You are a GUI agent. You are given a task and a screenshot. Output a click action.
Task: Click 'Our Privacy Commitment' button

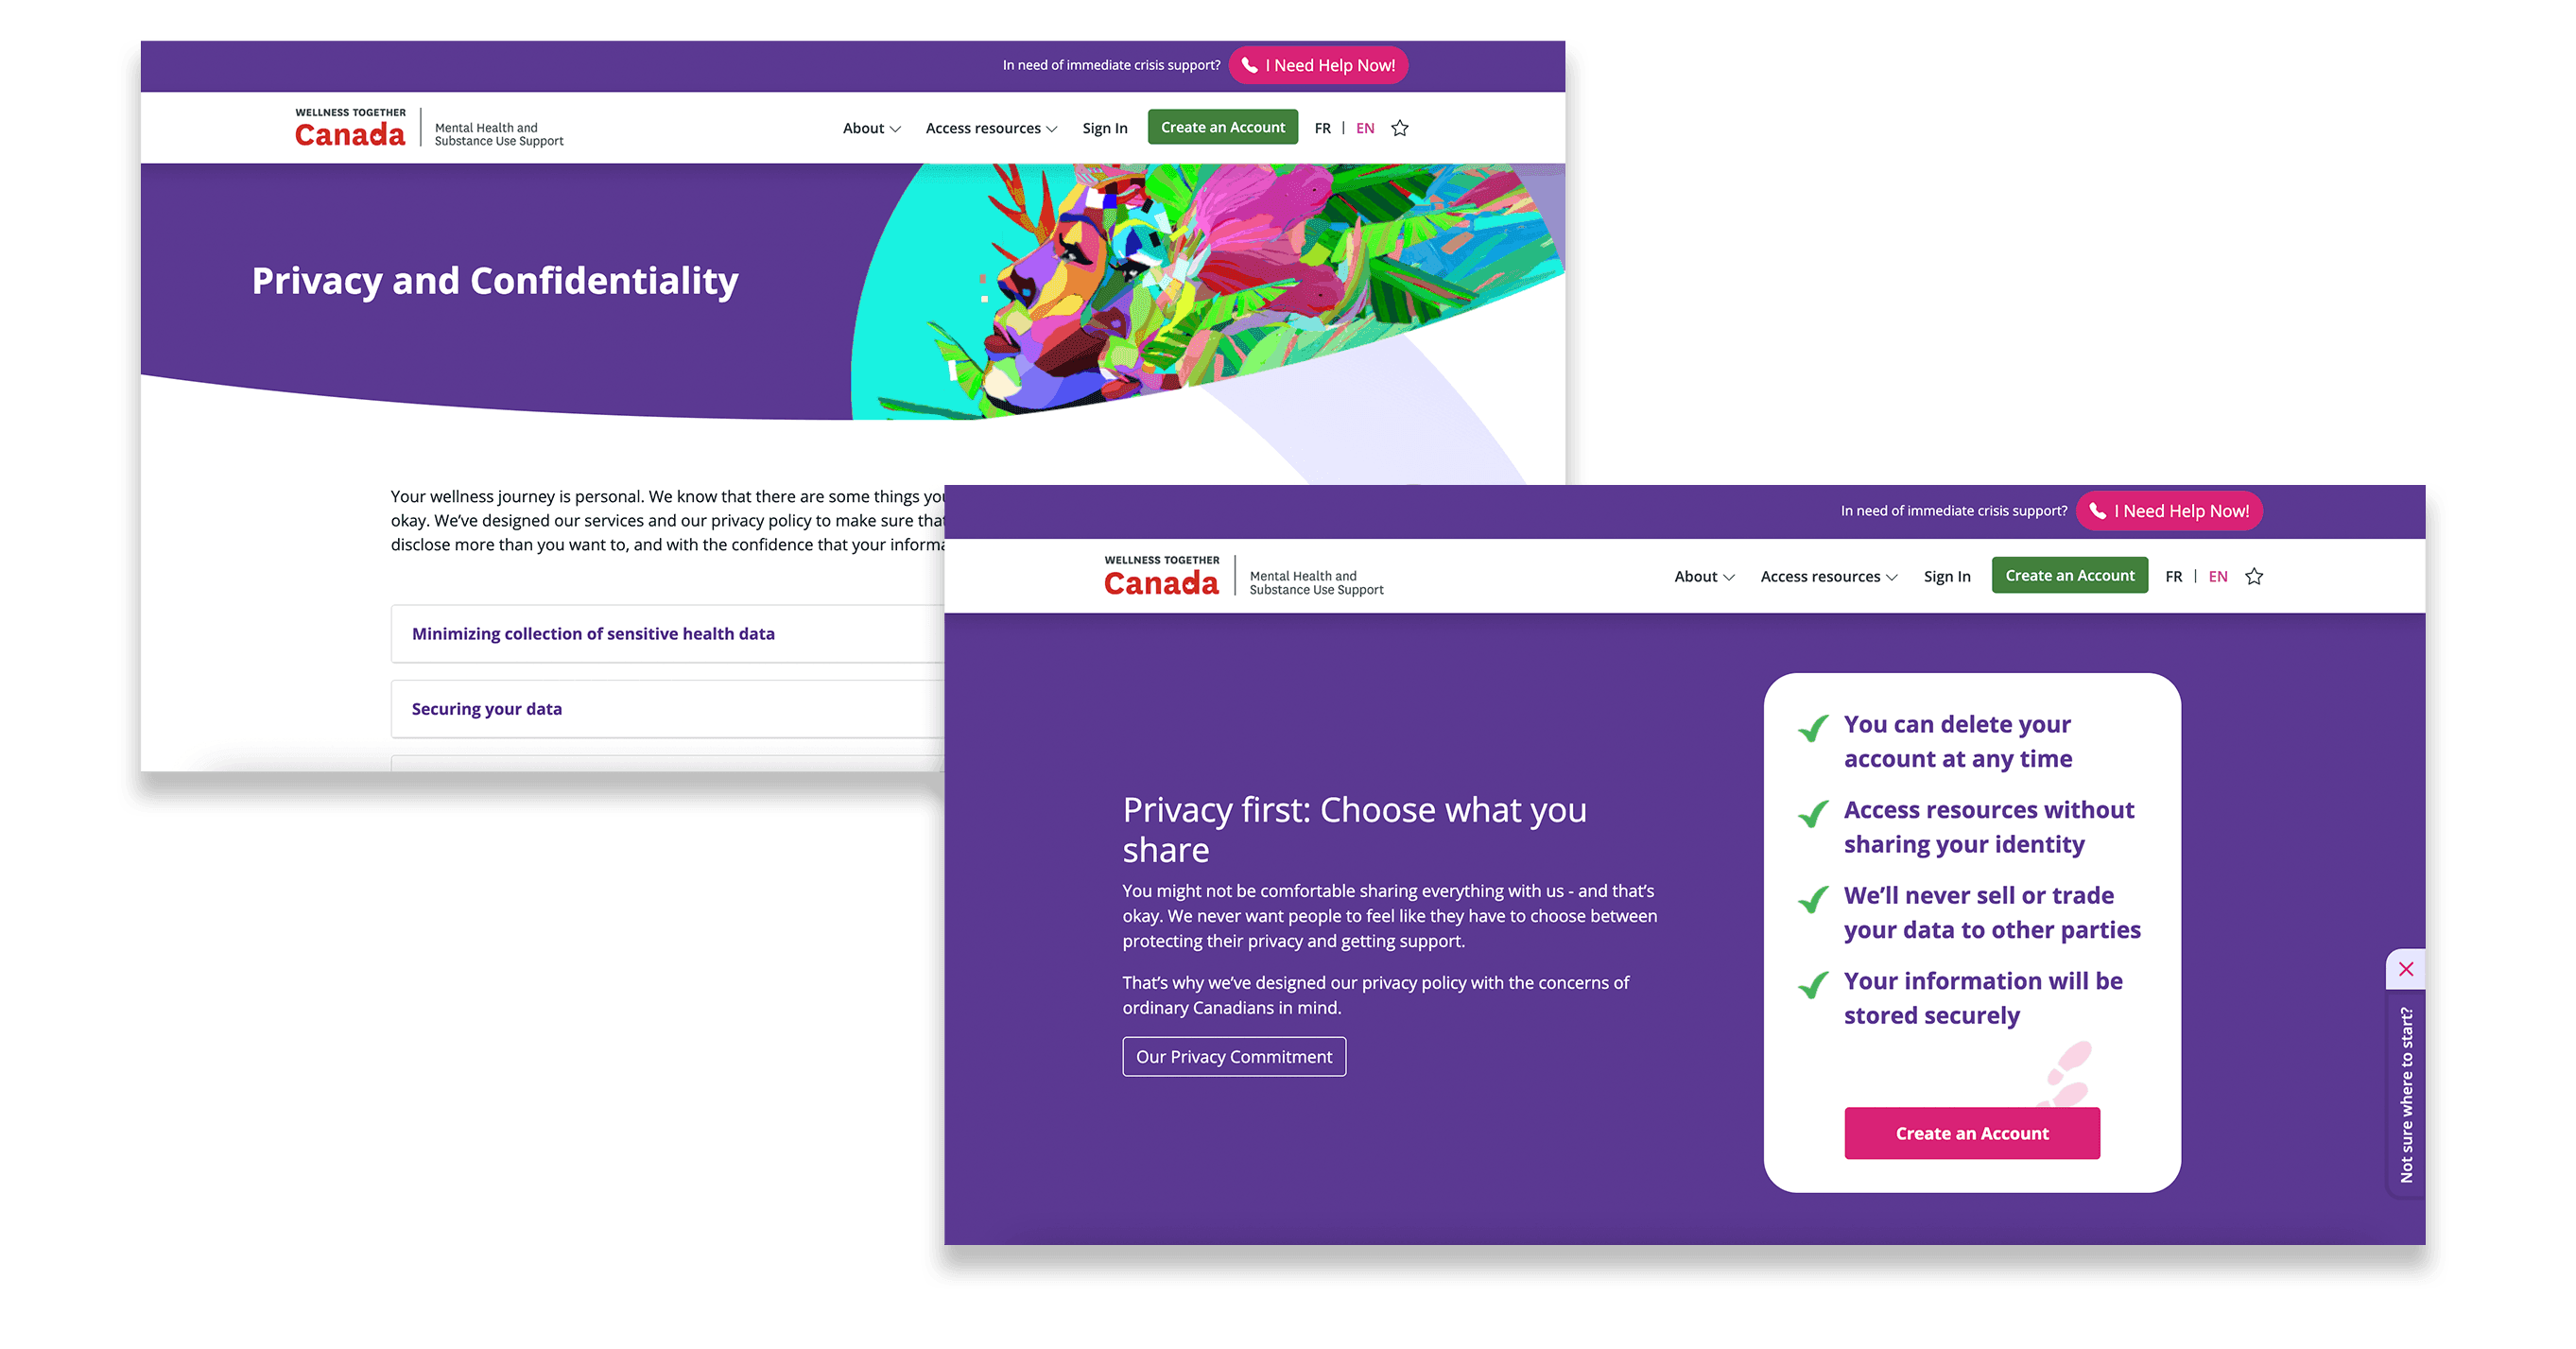pos(1234,1056)
